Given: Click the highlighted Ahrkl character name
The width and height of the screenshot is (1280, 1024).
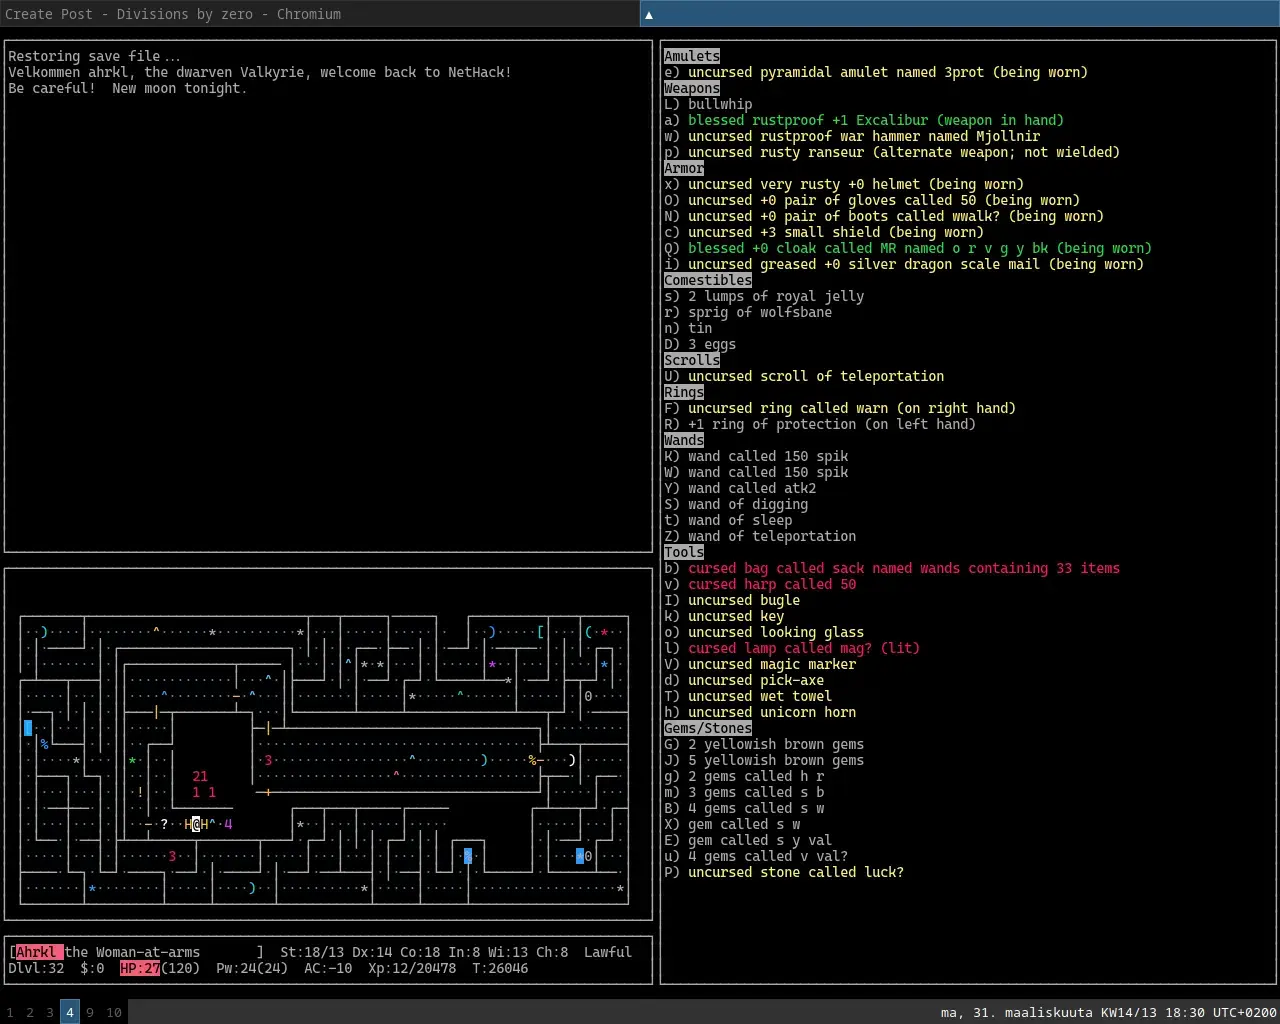Looking at the screenshot, I should coord(40,952).
